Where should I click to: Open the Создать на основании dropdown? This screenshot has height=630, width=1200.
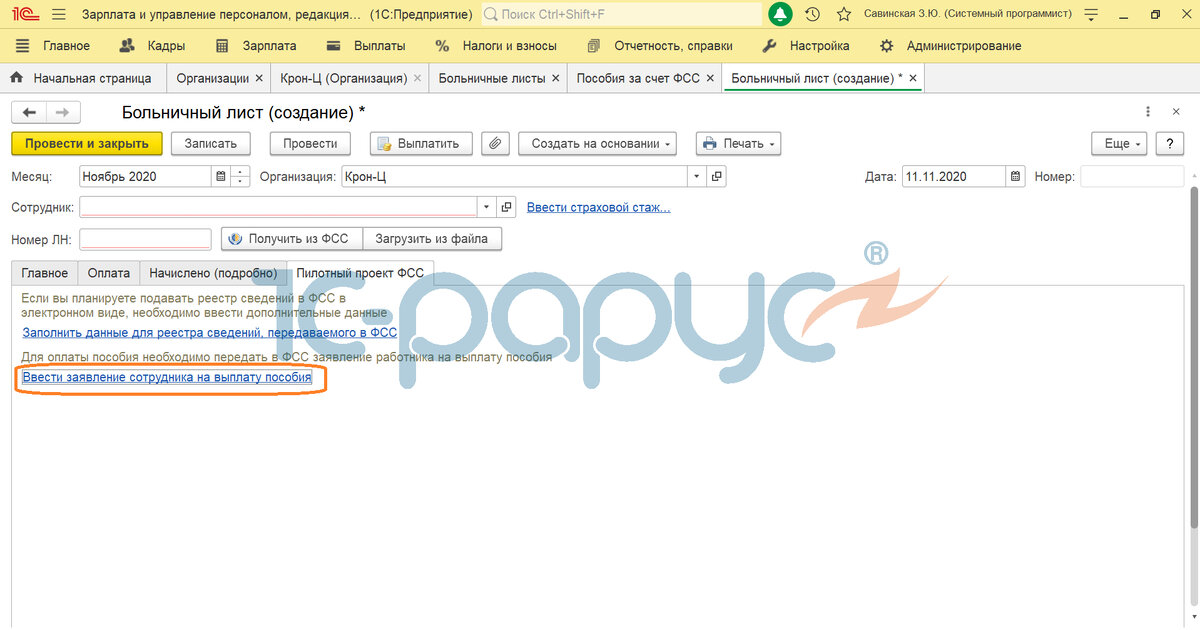pos(597,144)
